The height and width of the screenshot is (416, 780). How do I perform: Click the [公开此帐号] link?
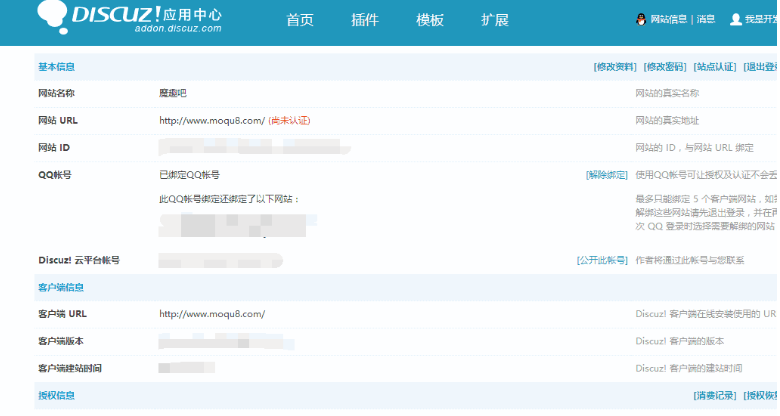click(x=602, y=260)
